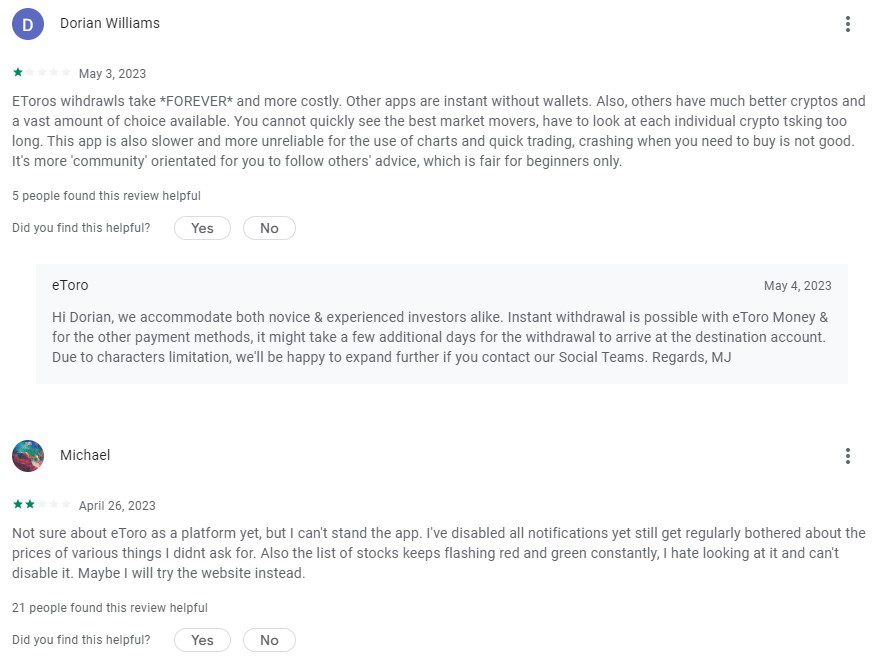This screenshot has height=668, width=872.
Task: Click Michael's colorful profile picture
Action: (28, 456)
